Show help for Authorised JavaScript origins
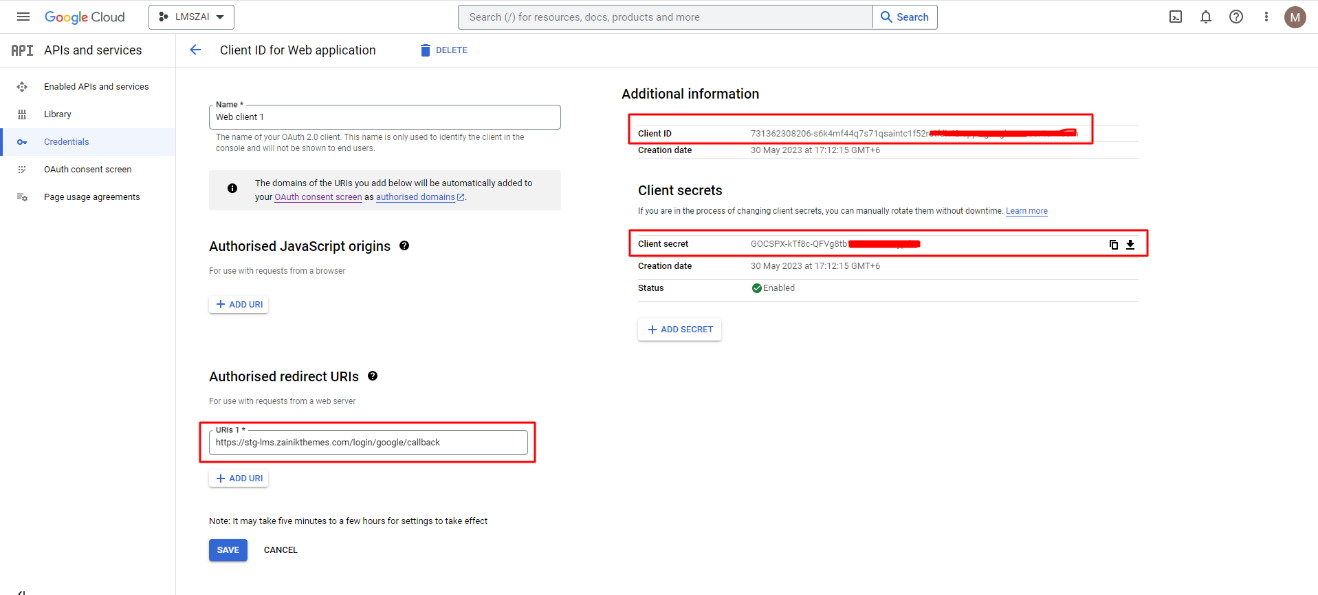 click(x=404, y=245)
